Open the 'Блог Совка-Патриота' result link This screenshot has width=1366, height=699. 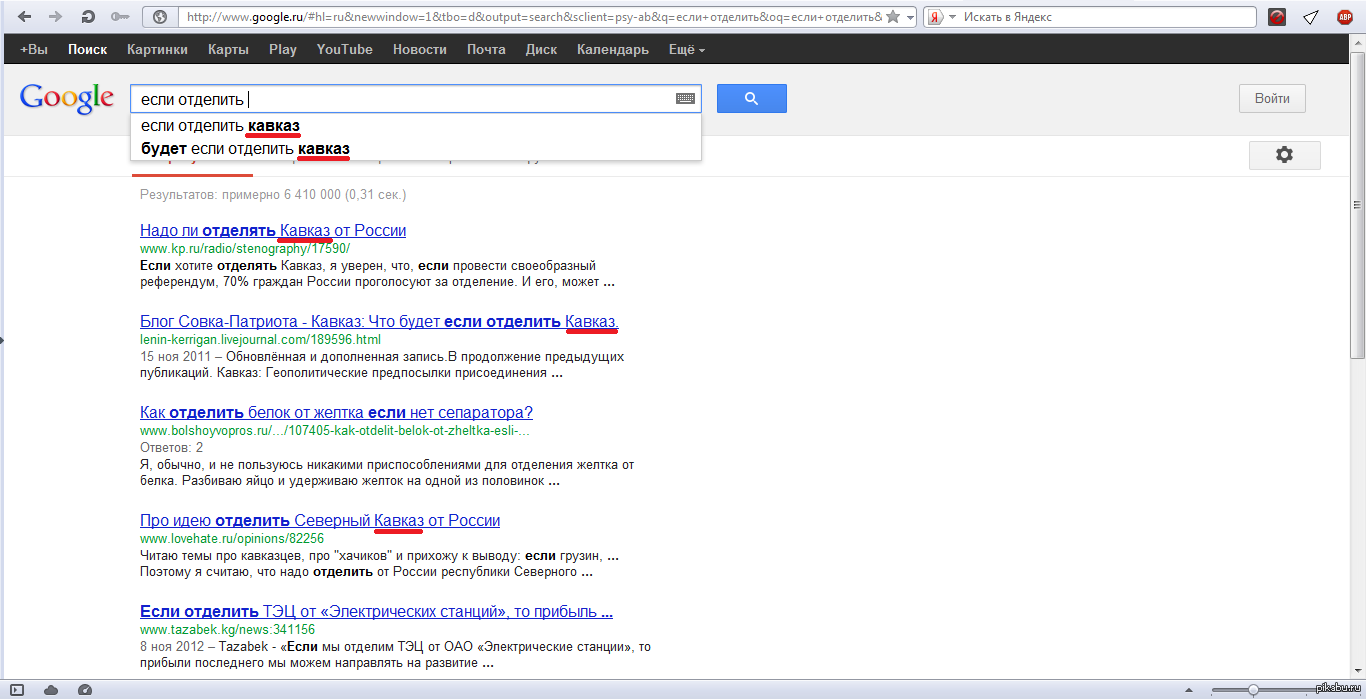(379, 321)
